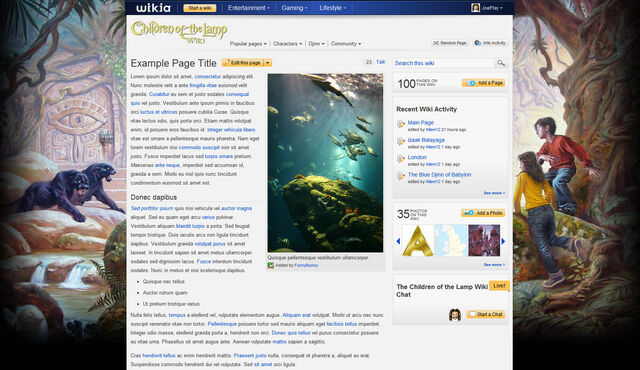Click the JoePlay avatar icon
Screen dimensions: 640x370
click(x=475, y=8)
